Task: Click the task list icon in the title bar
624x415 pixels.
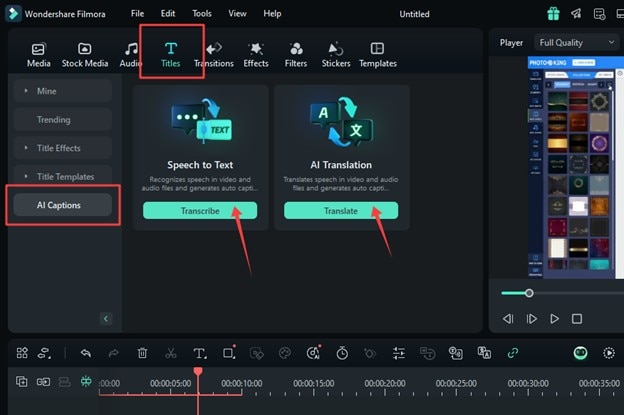Action: 599,14
